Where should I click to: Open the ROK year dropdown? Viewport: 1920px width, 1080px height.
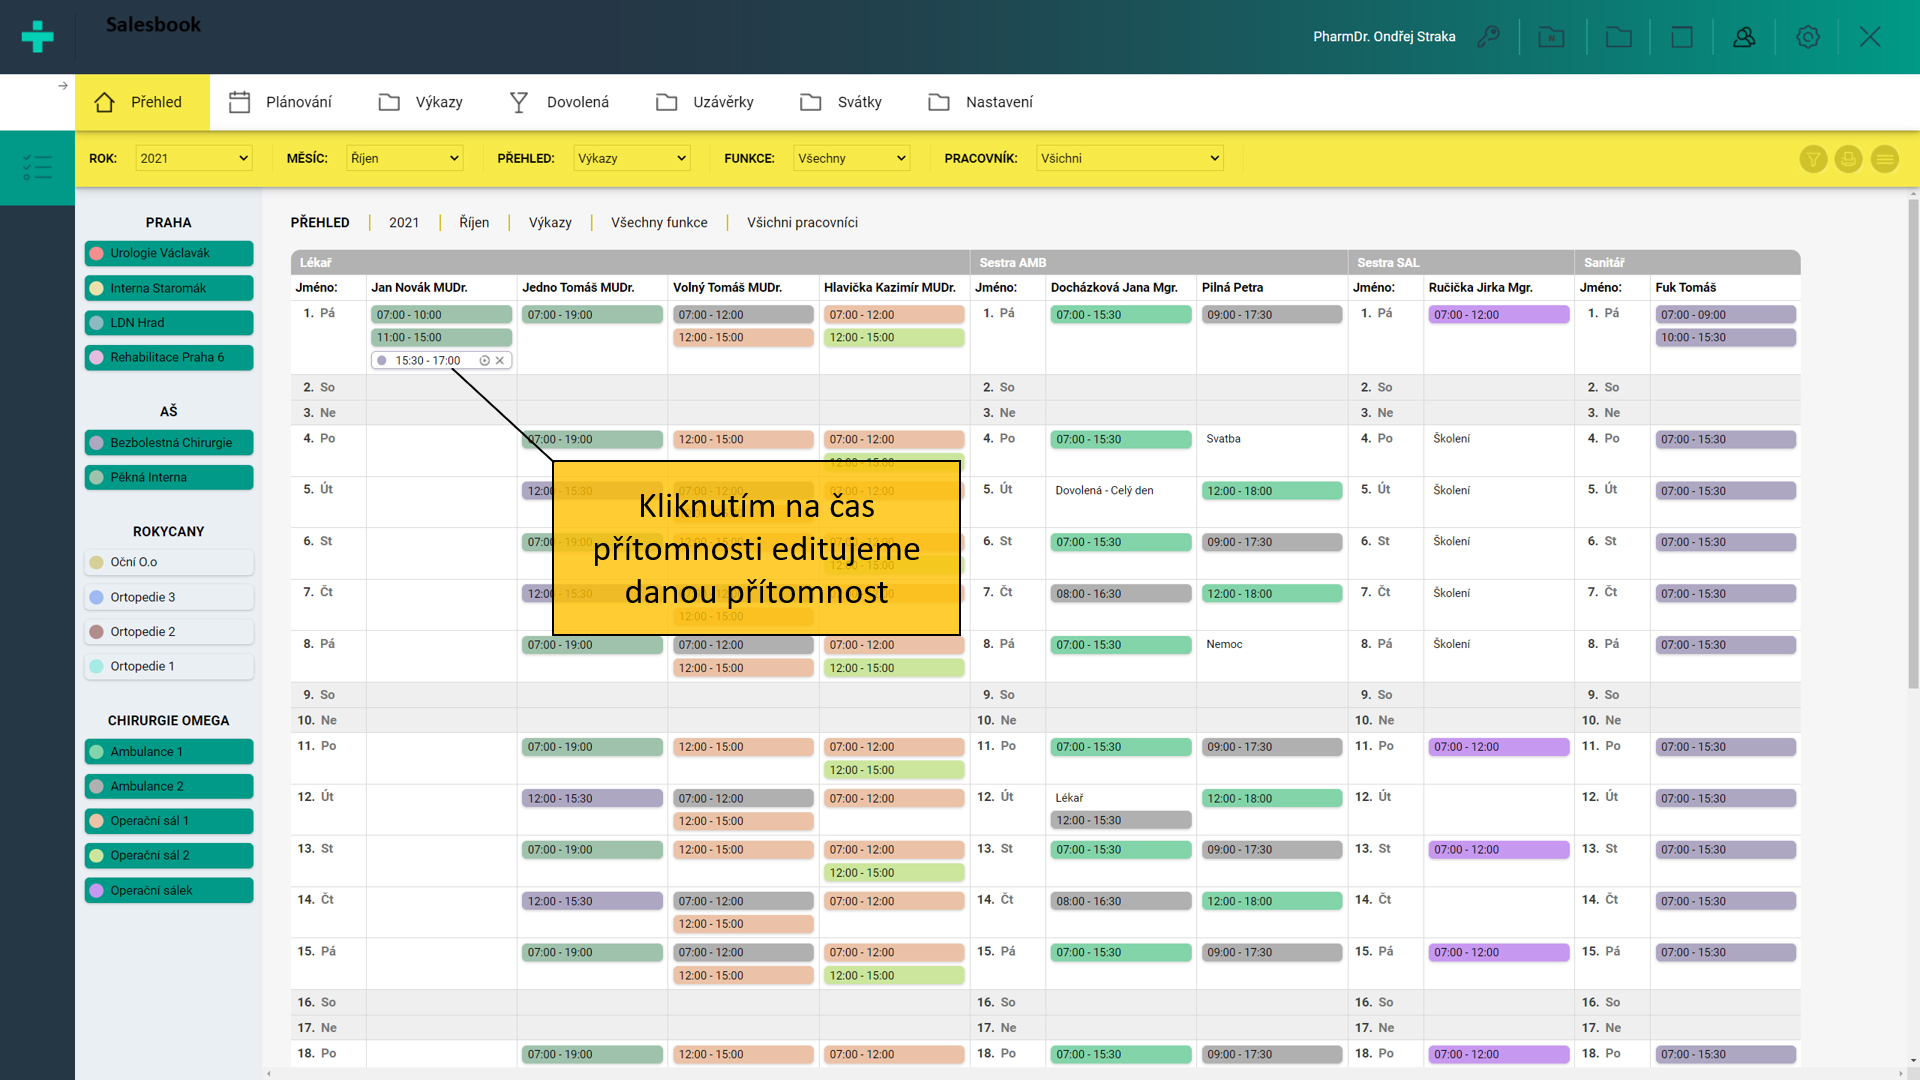pos(195,159)
